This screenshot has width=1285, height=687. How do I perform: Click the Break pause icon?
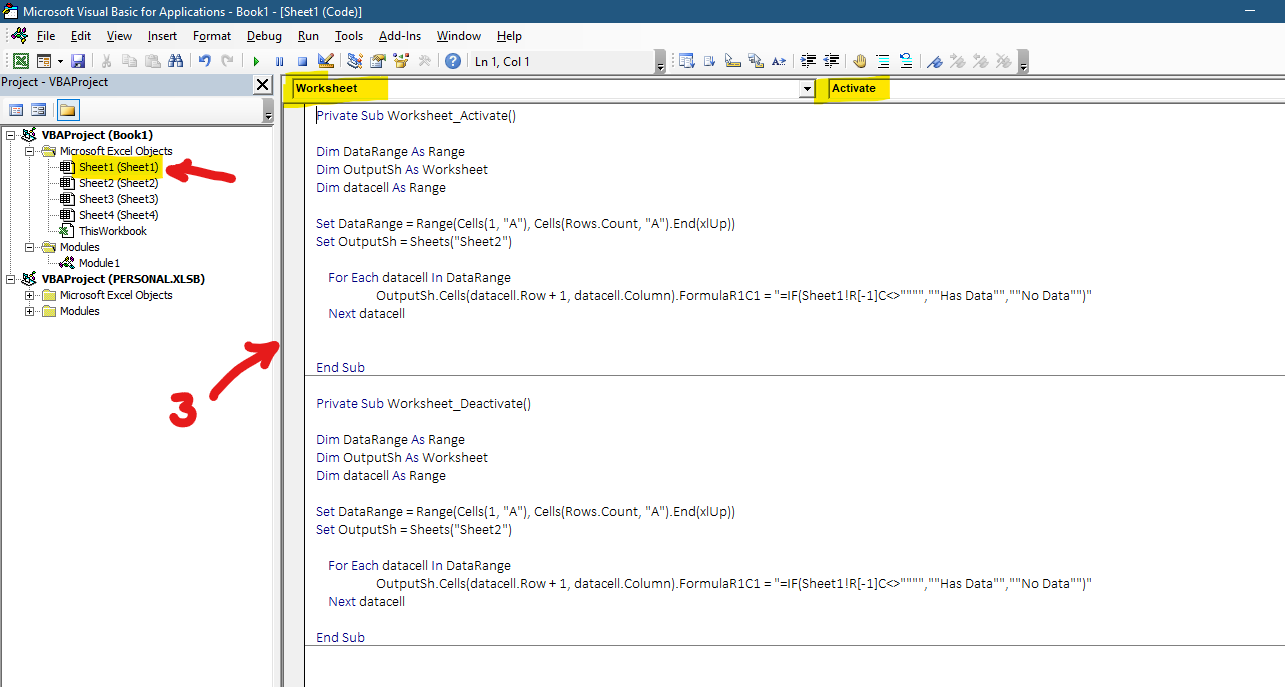point(279,61)
